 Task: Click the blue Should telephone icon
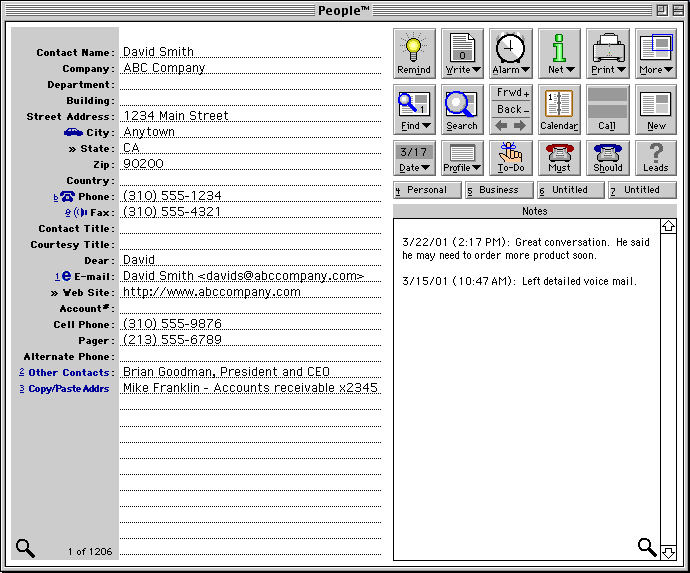(x=607, y=157)
